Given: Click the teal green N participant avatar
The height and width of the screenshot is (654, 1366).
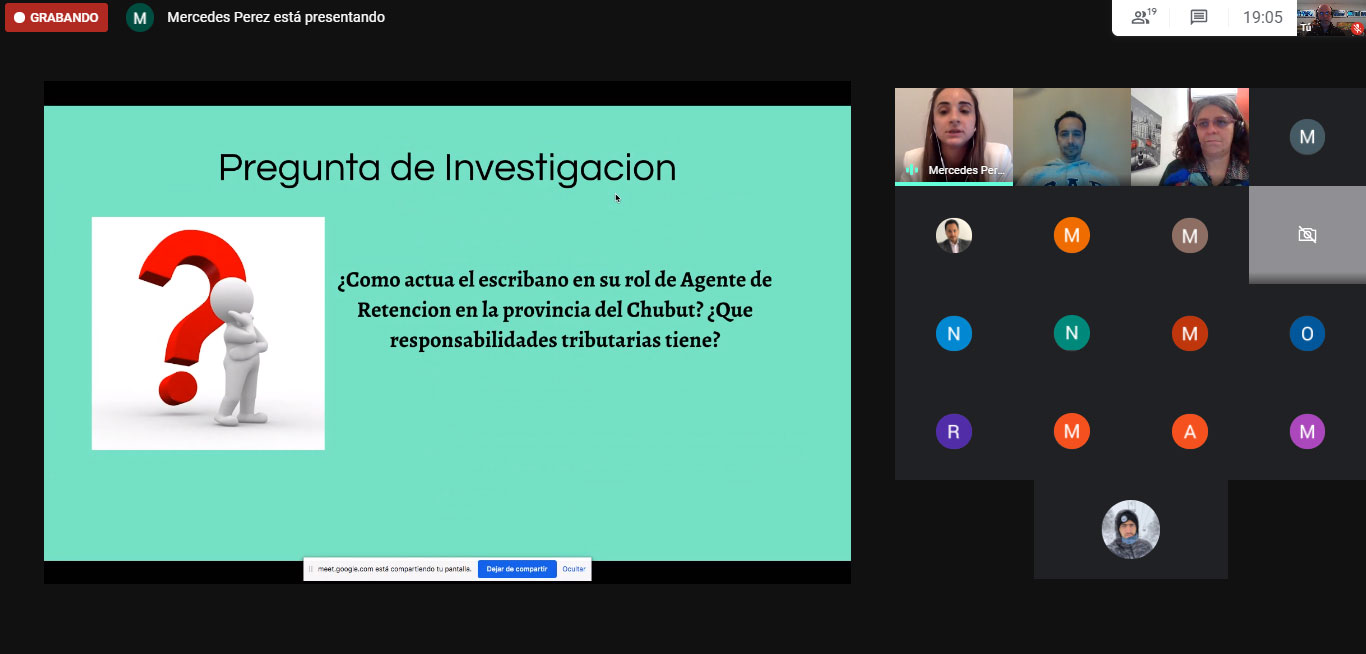Looking at the screenshot, I should (x=1071, y=333).
